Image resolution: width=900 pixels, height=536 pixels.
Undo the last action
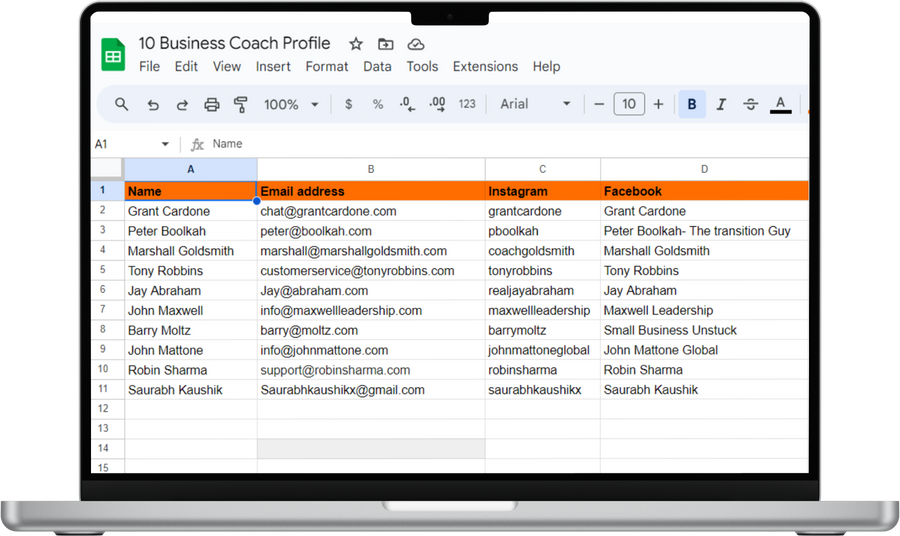(x=153, y=104)
